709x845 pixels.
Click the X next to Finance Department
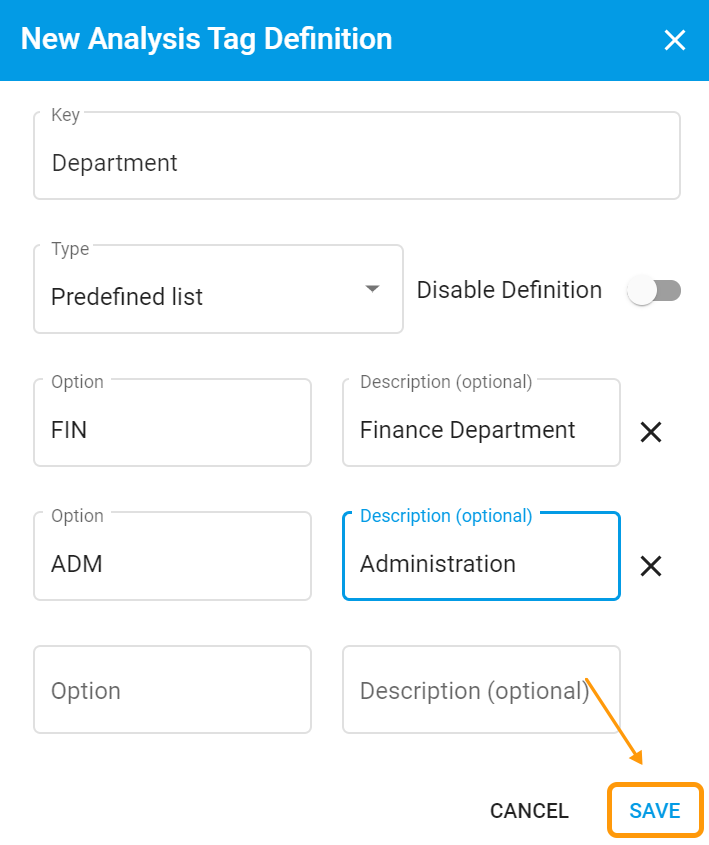click(651, 431)
